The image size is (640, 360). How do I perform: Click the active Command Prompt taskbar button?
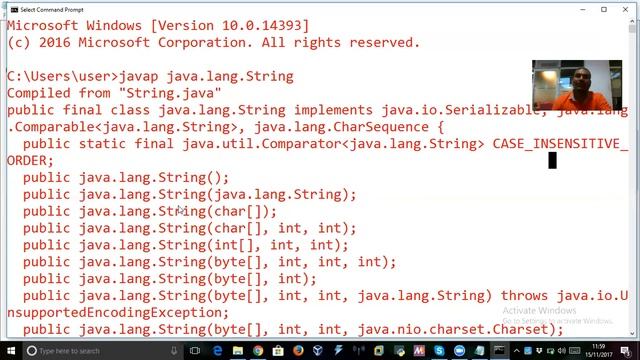pos(499,351)
